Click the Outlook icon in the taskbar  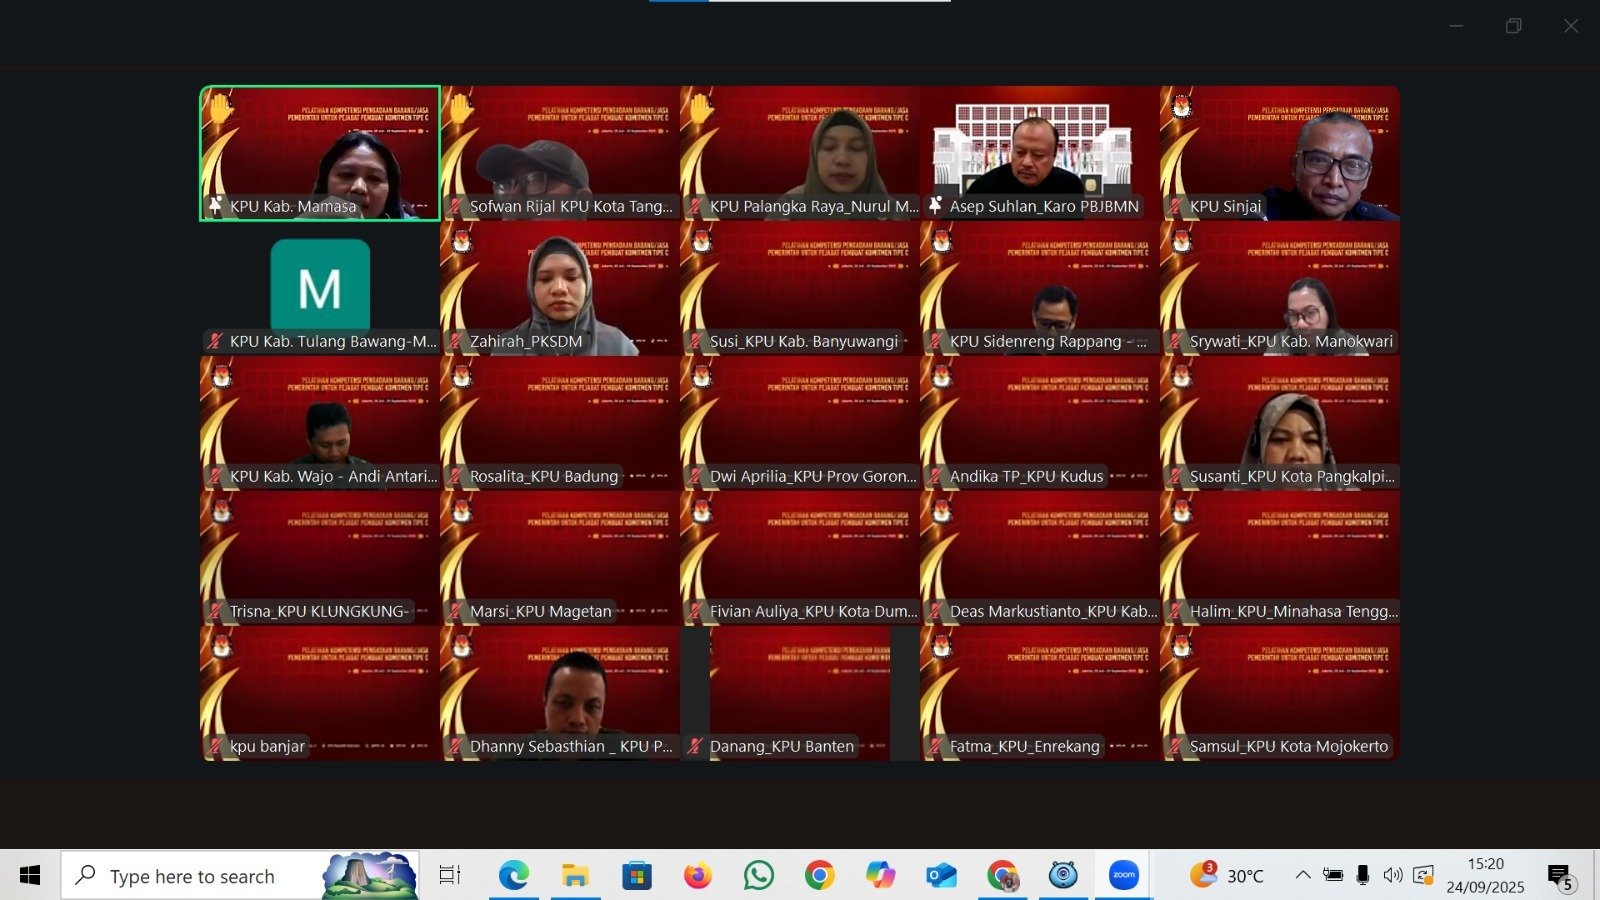941,876
